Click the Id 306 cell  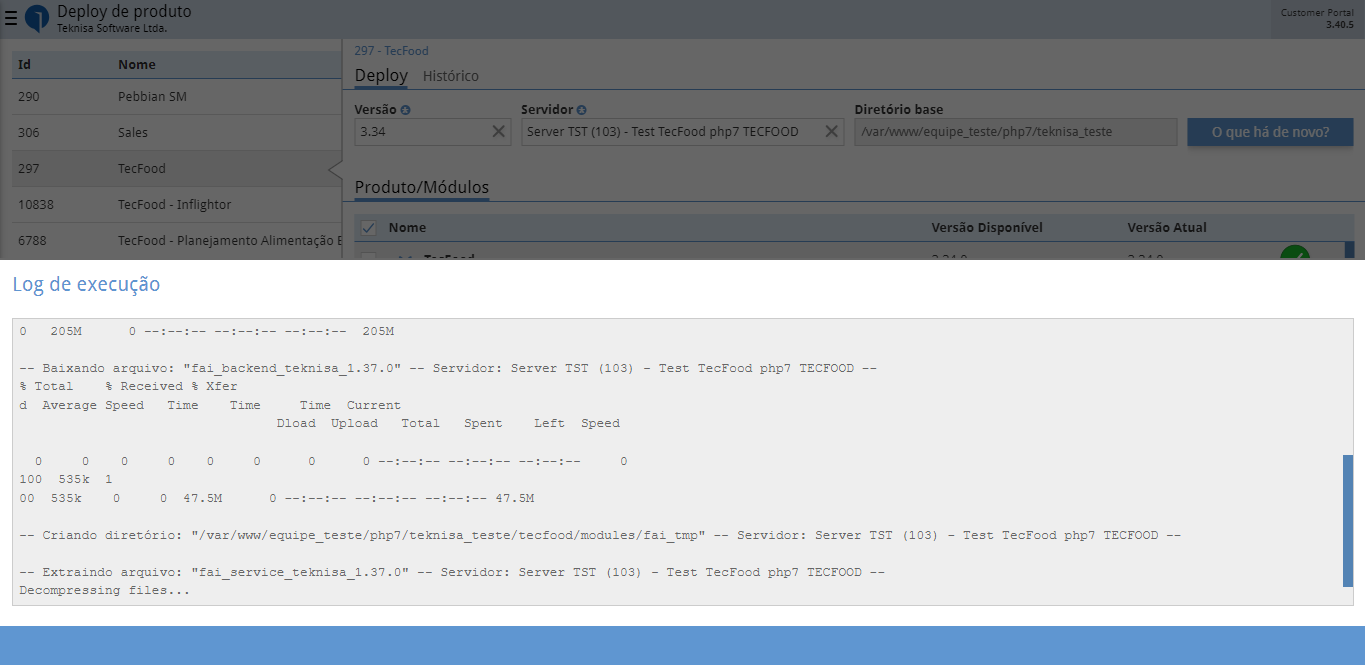click(29, 133)
